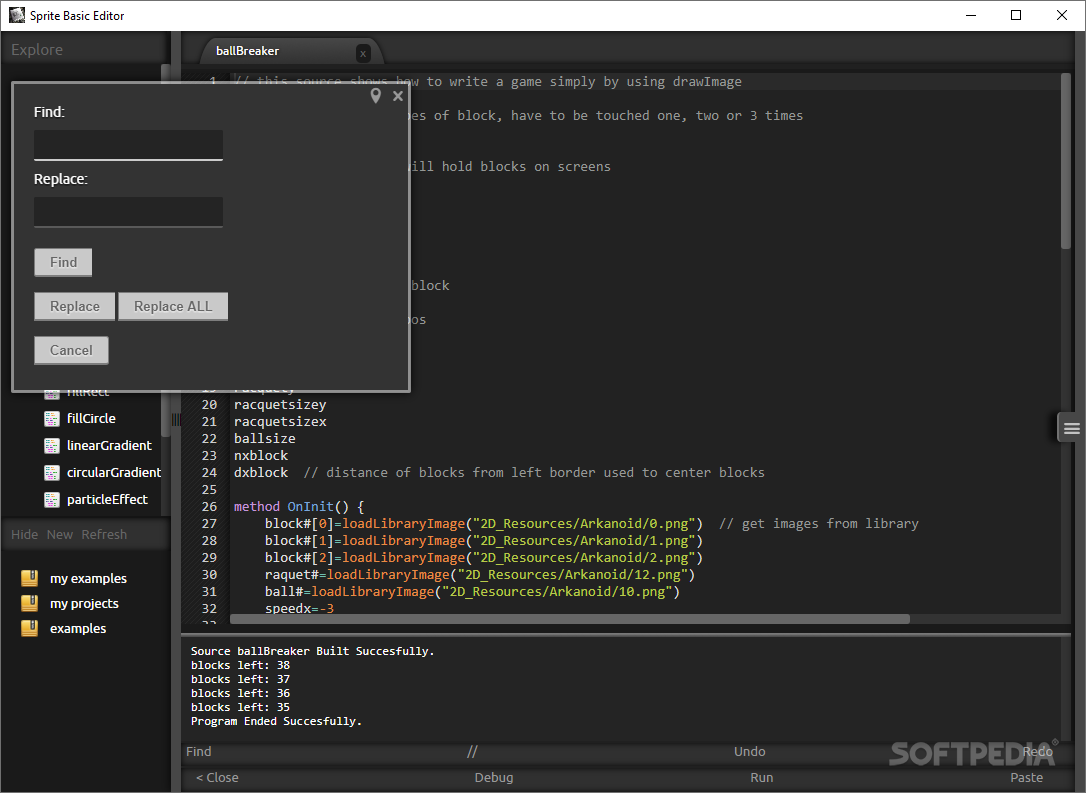The height and width of the screenshot is (793, 1086).
Task: Click Undo in the bottom toolbar
Action: tap(750, 751)
